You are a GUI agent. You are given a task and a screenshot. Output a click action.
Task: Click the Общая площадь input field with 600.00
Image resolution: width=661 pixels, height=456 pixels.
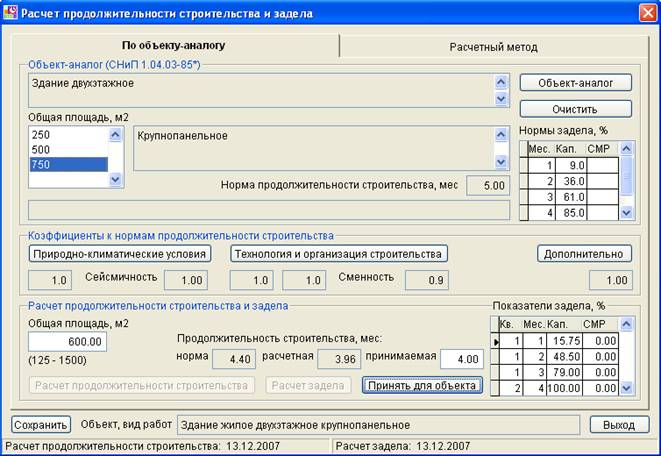coord(68,341)
